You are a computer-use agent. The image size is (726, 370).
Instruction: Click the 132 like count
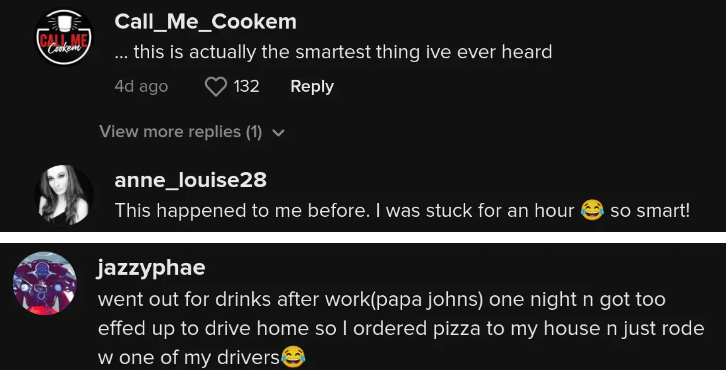246,87
